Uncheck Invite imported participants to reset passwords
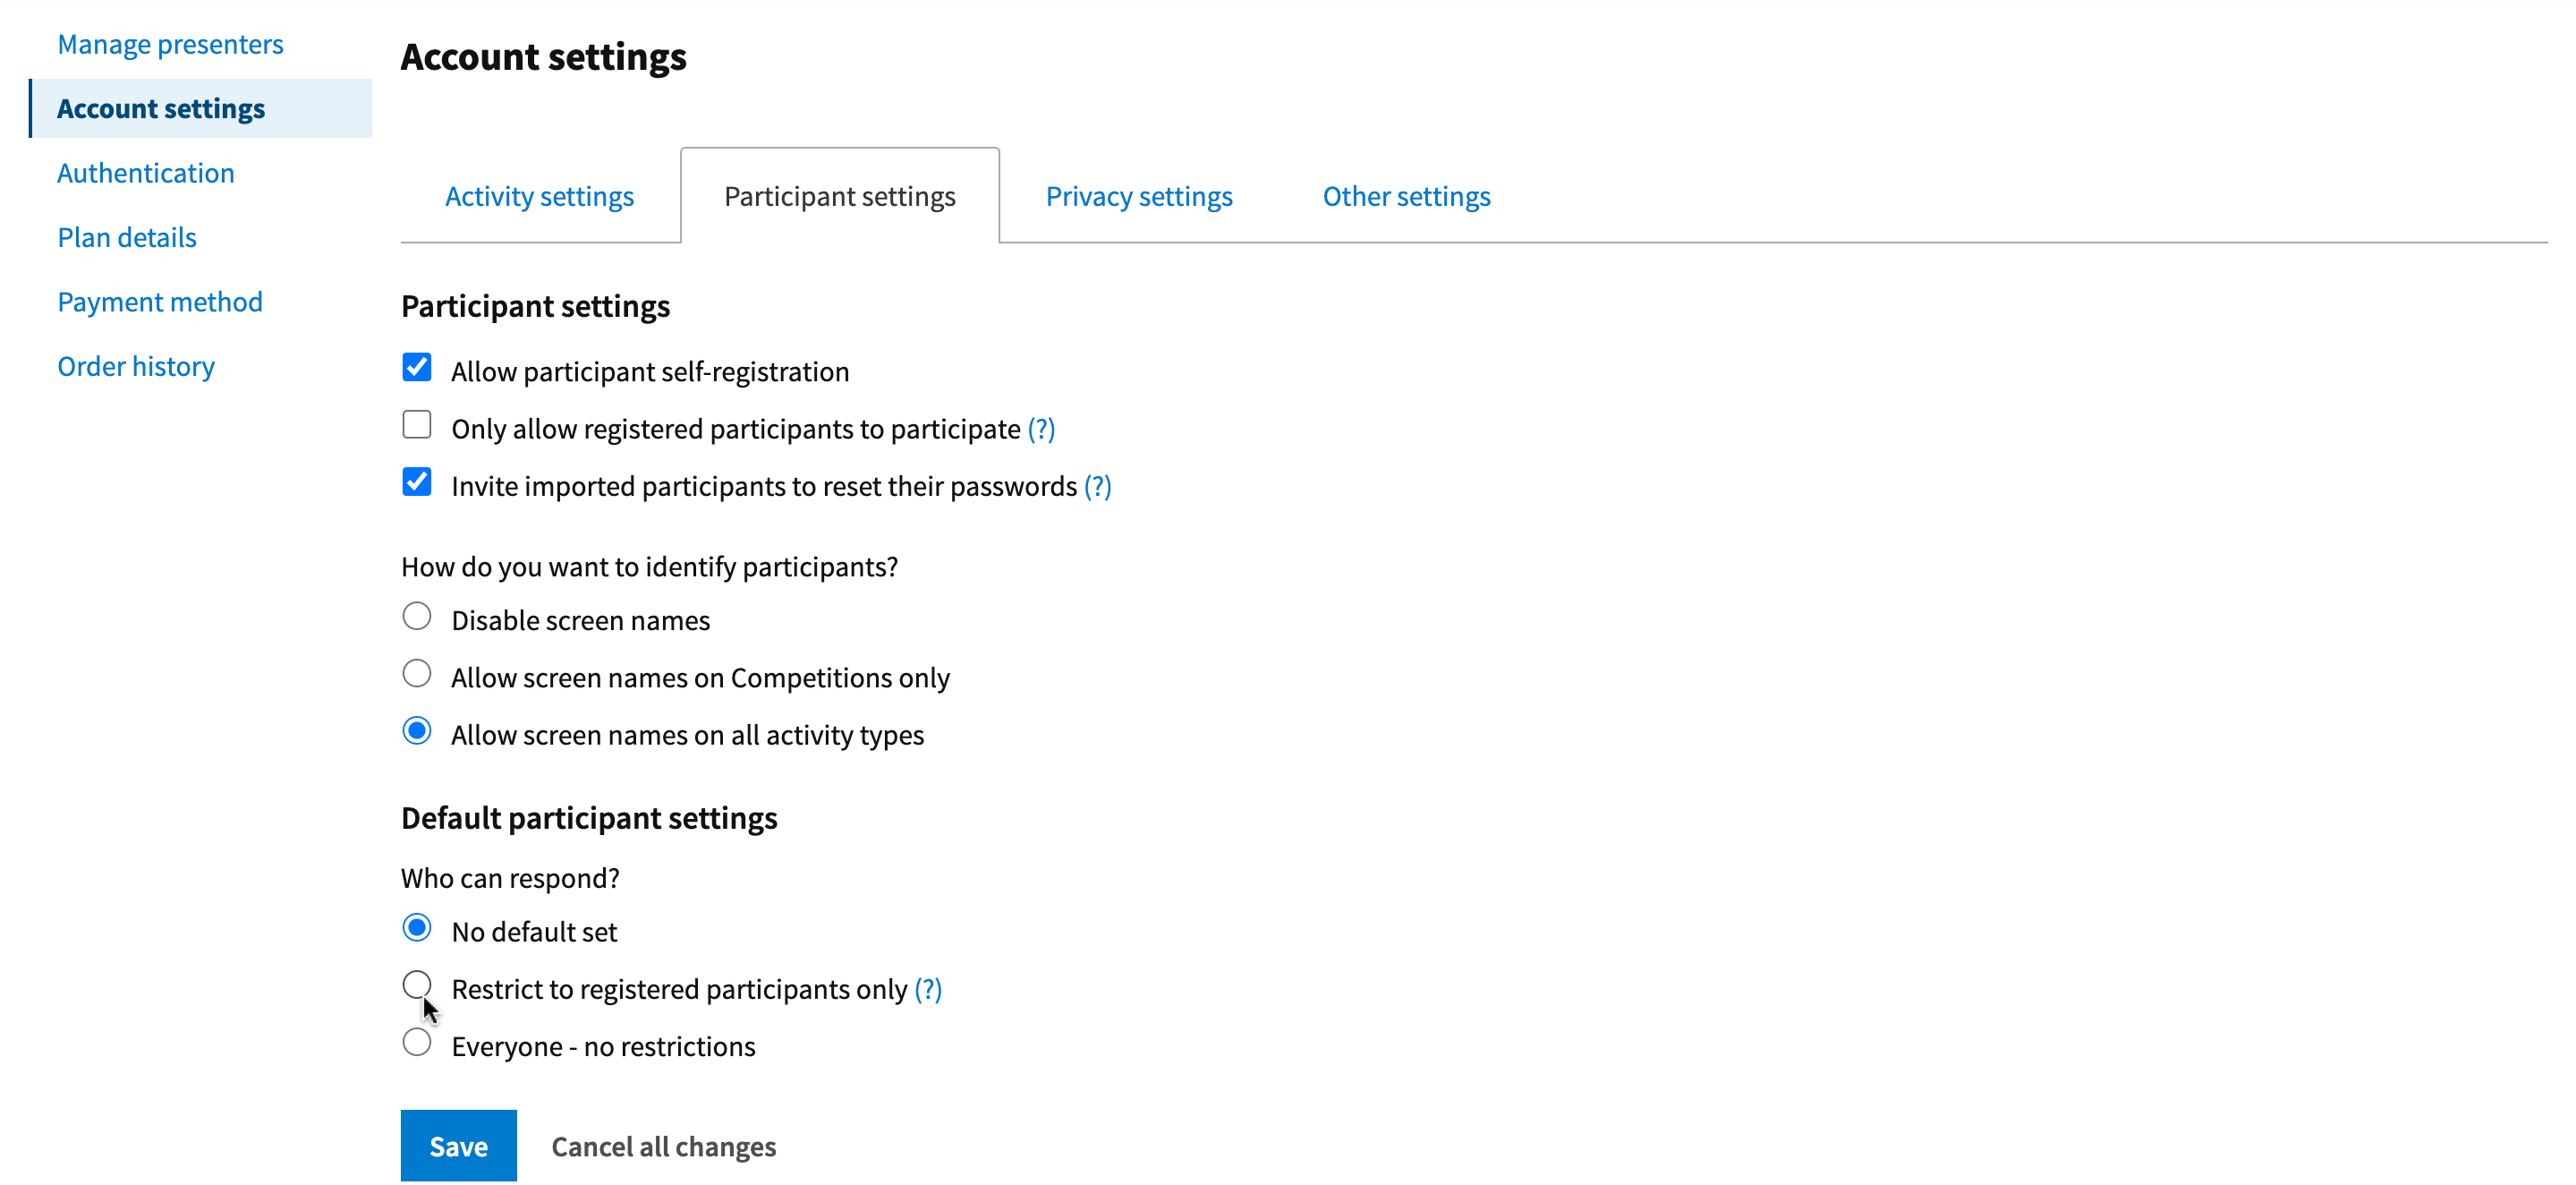 (417, 483)
